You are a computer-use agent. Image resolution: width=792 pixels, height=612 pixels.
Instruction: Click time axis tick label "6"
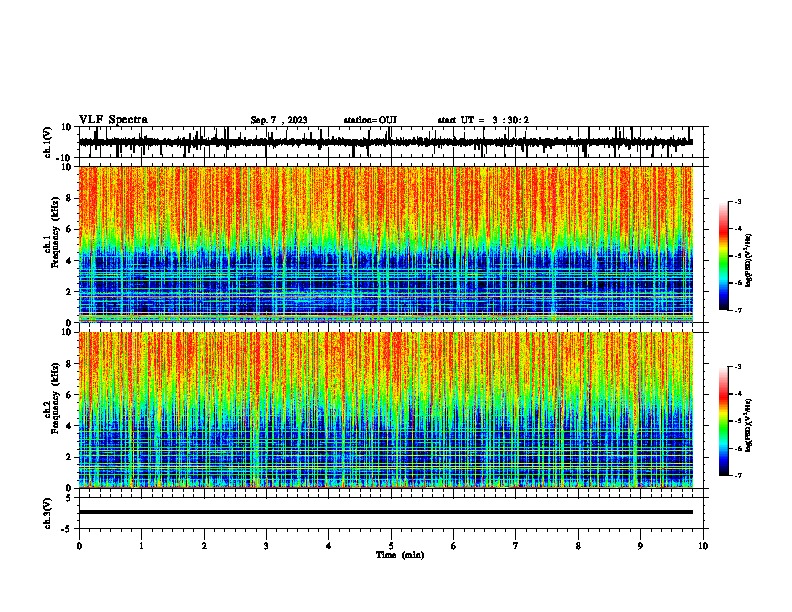click(x=453, y=546)
